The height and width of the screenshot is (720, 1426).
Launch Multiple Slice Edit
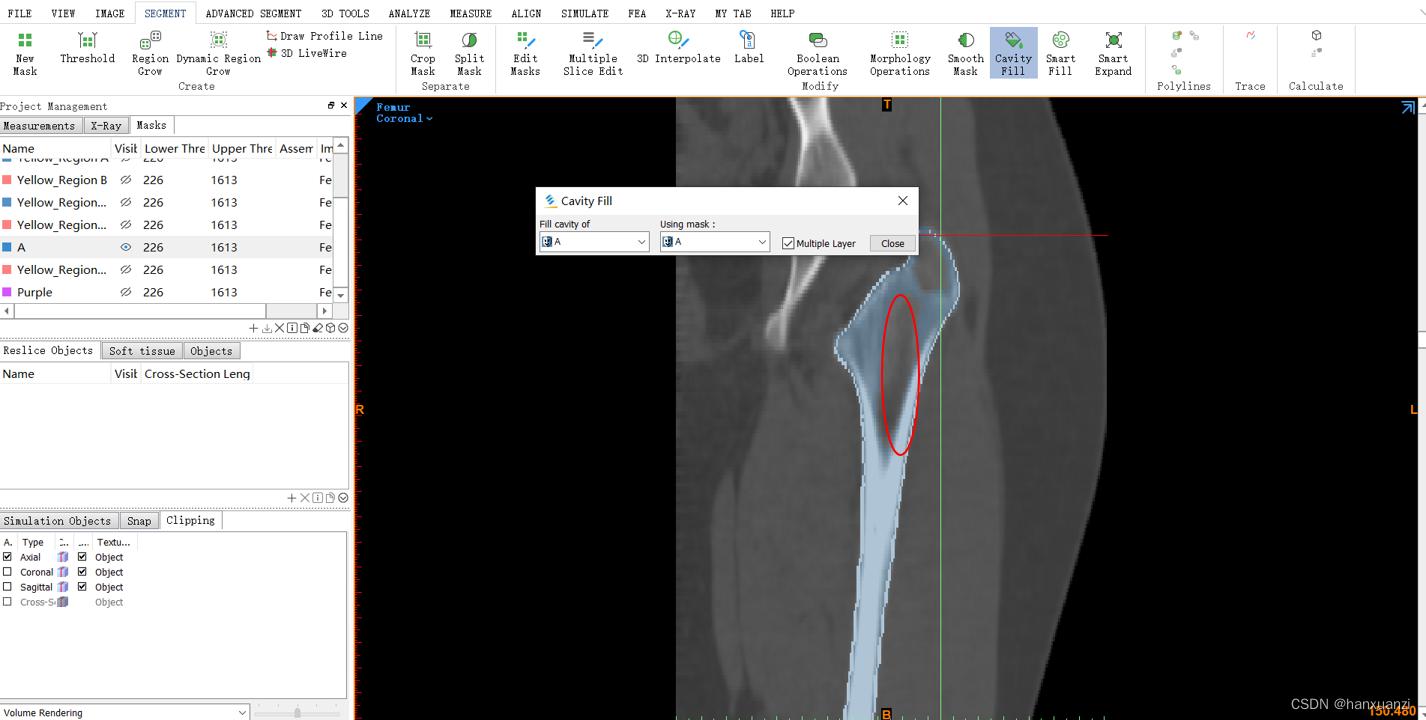coord(592,52)
